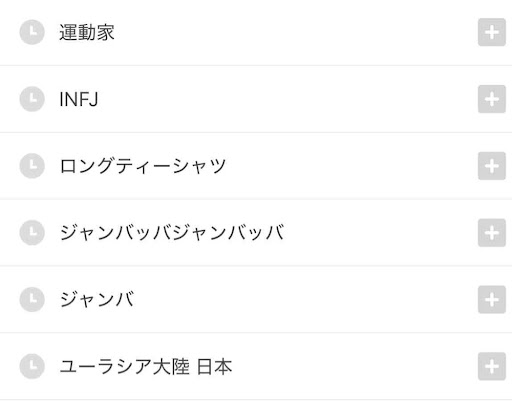Open the ロングティーシャツ recent search

pos(143,166)
